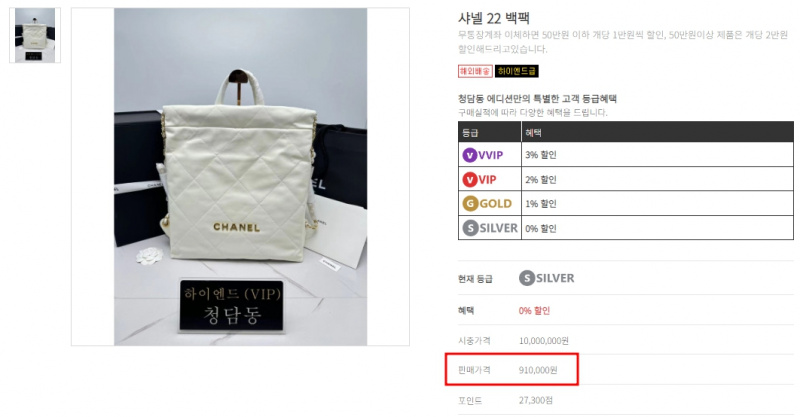Viewport: 800px width, 417px height.
Task: Click the 1% 할인 benefit cell
Action: click(657, 204)
